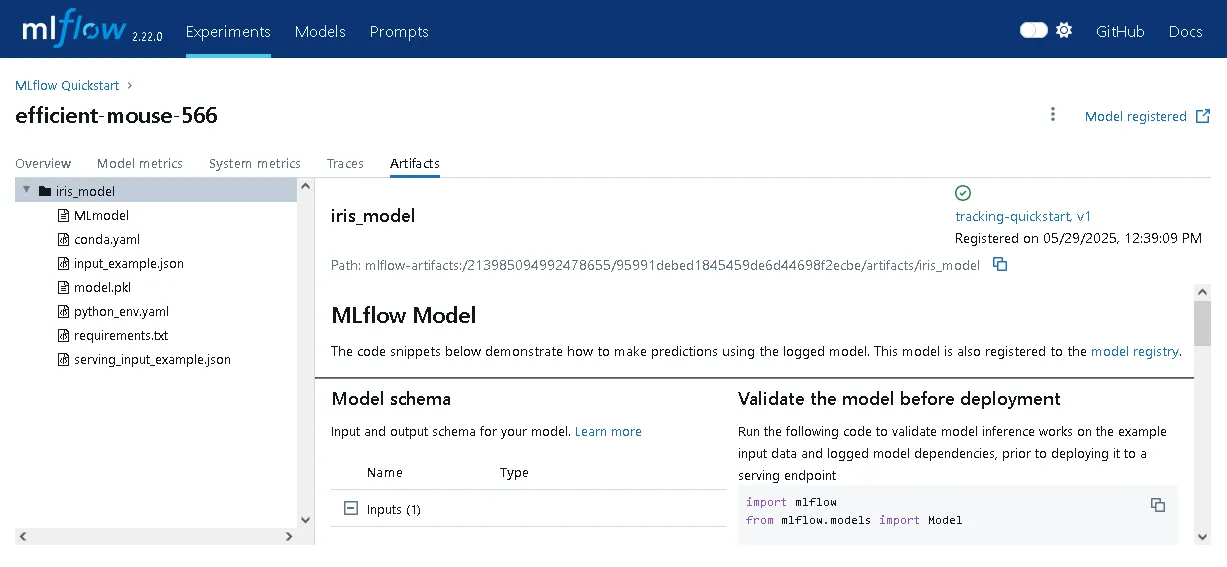The width and height of the screenshot is (1227, 567).
Task: Click the file tree scroll-right arrow
Action: coord(290,537)
